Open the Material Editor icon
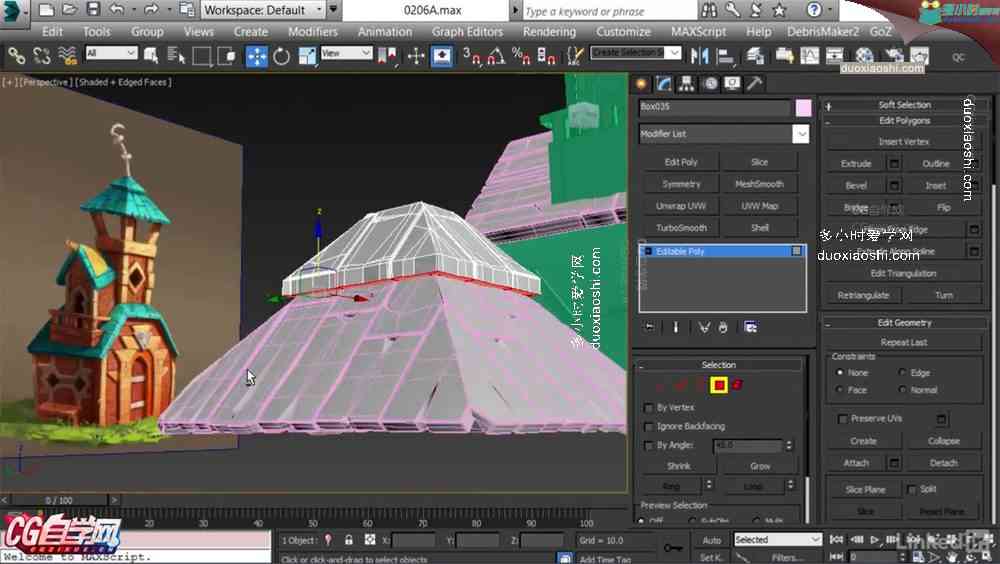The image size is (1000, 564). [x=864, y=56]
